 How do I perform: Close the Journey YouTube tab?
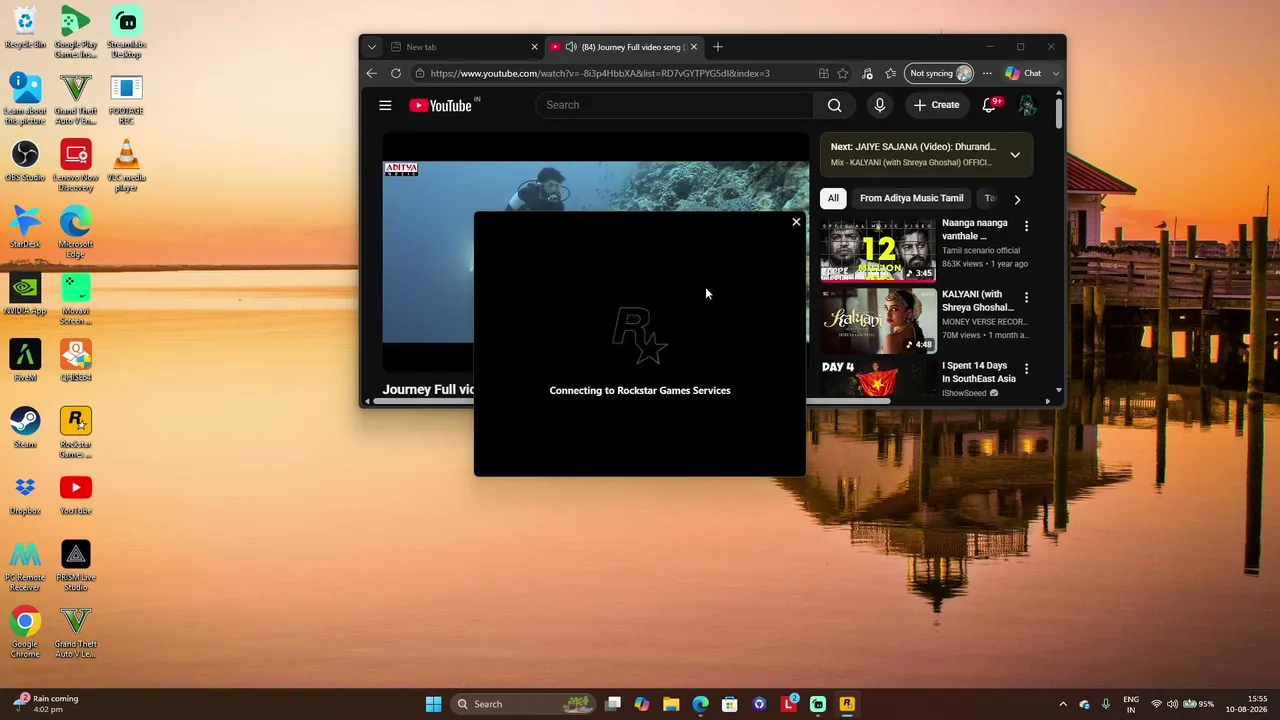[694, 47]
